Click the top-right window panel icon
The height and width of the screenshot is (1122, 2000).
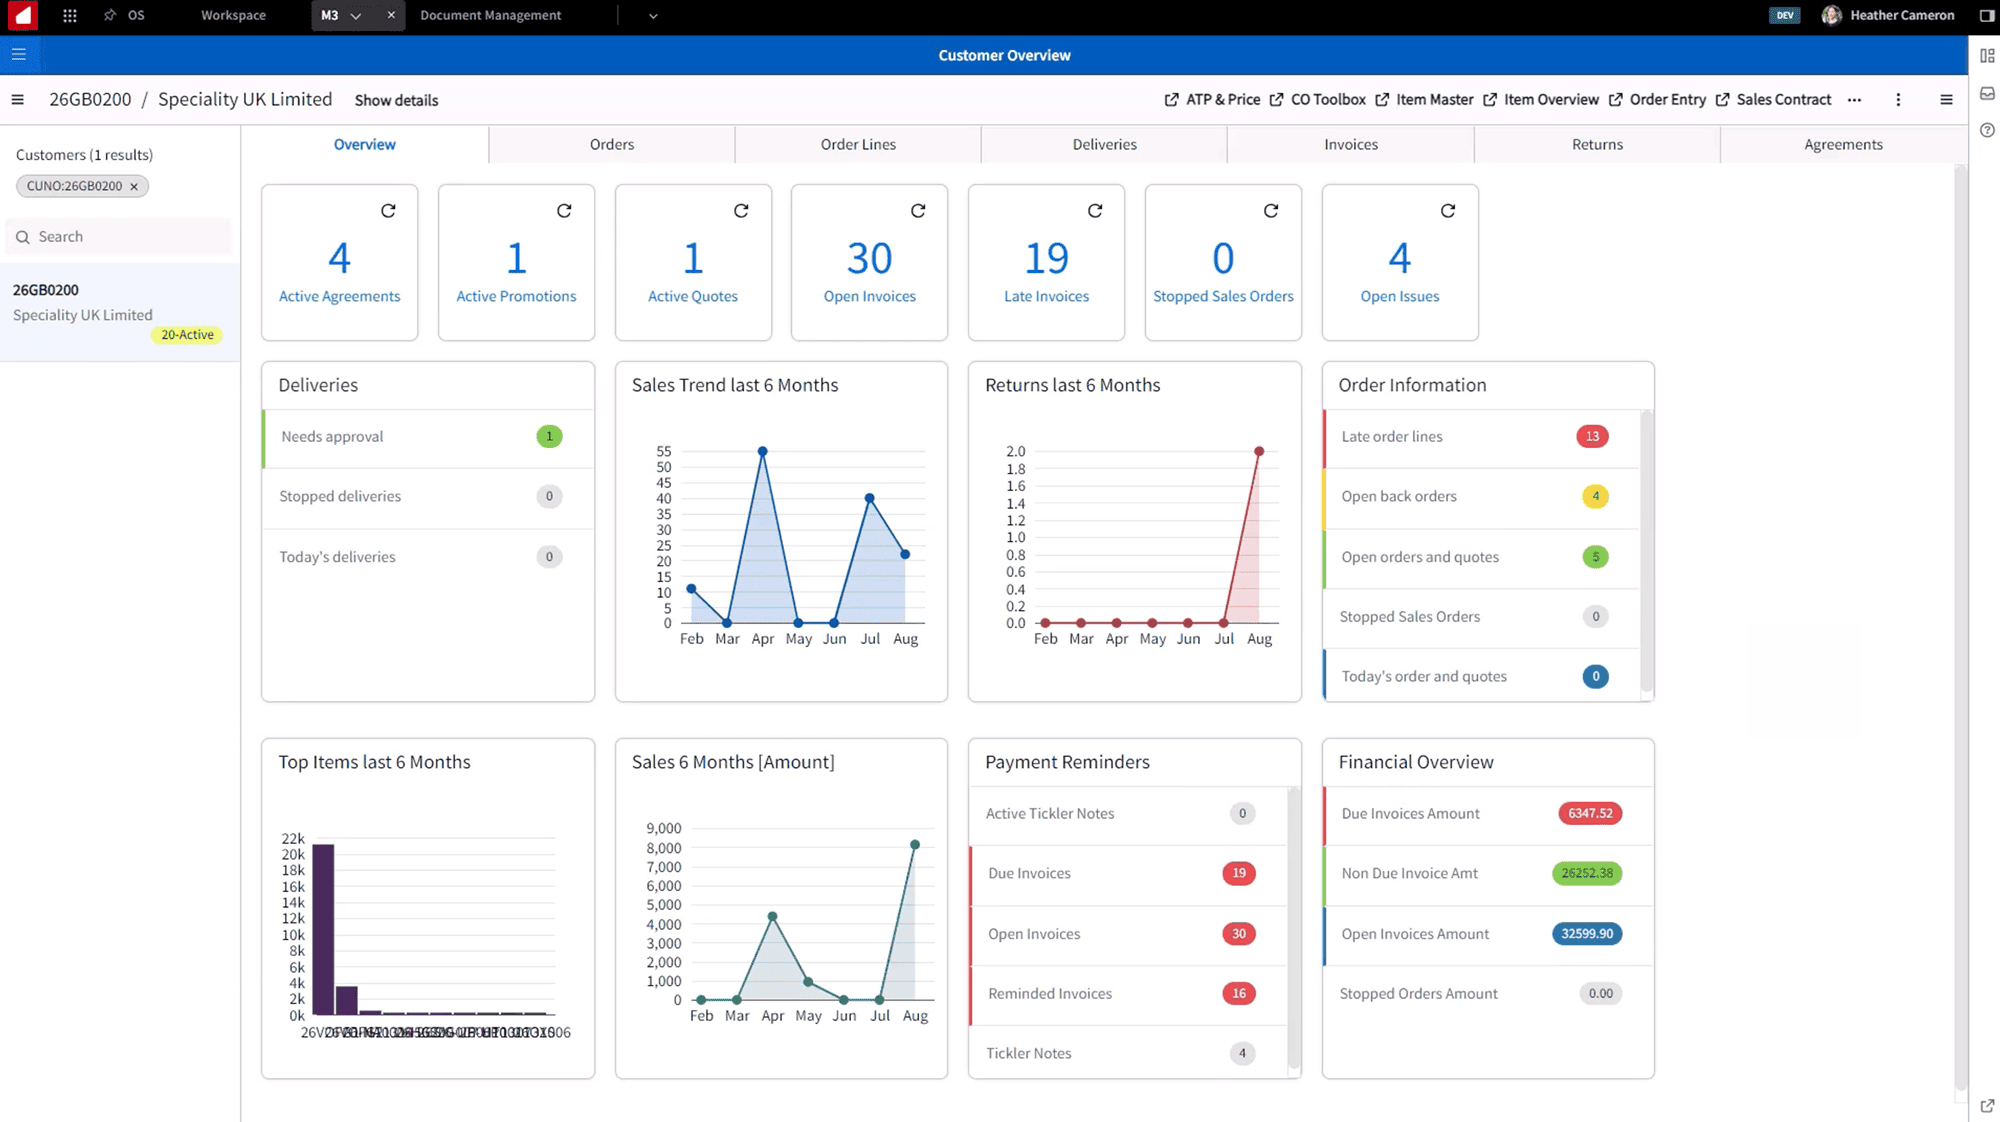[1987, 15]
